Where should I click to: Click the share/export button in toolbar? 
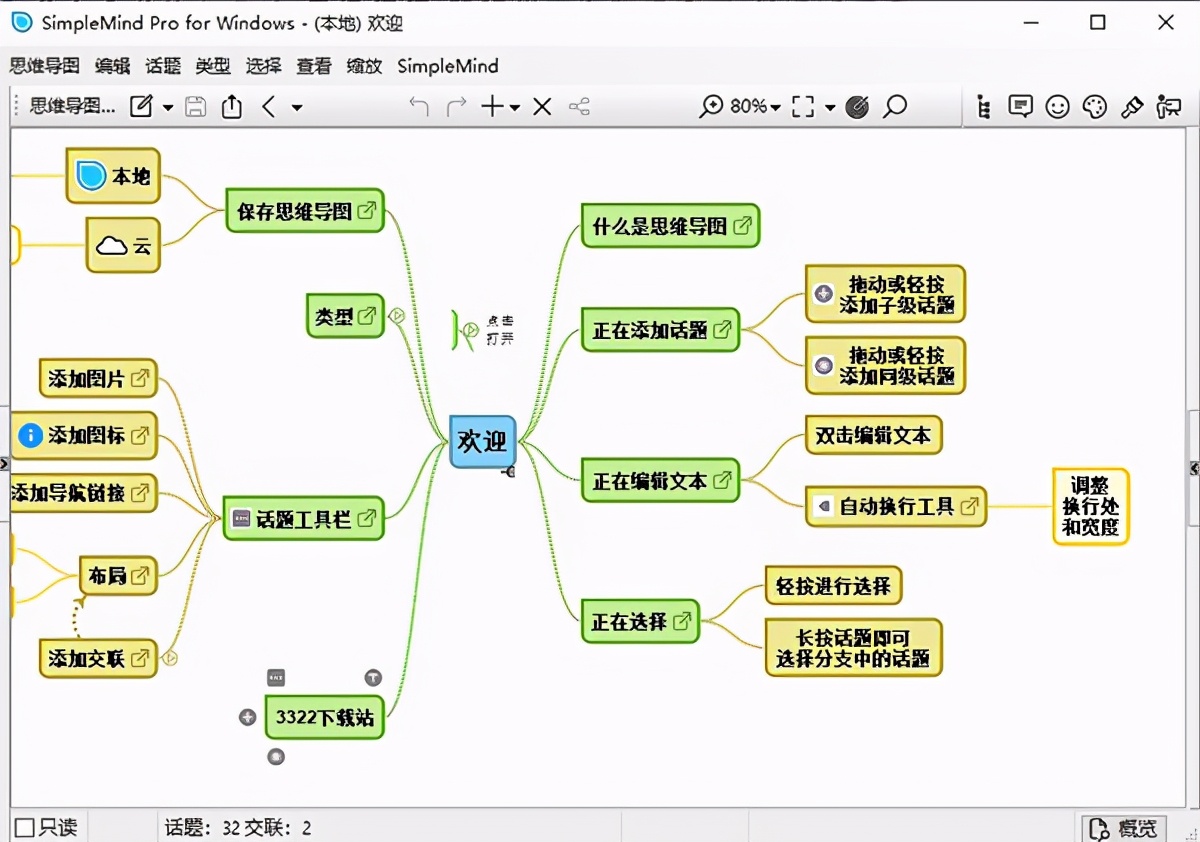pyautogui.click(x=231, y=106)
